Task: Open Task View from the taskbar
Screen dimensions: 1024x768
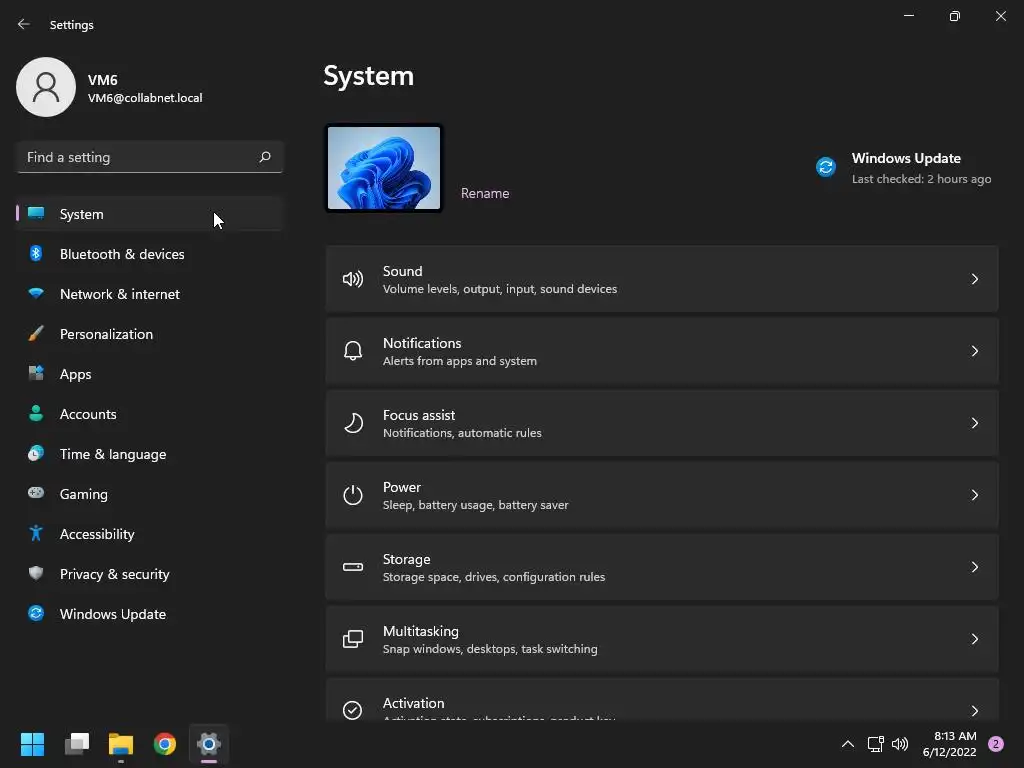Action: [x=76, y=744]
